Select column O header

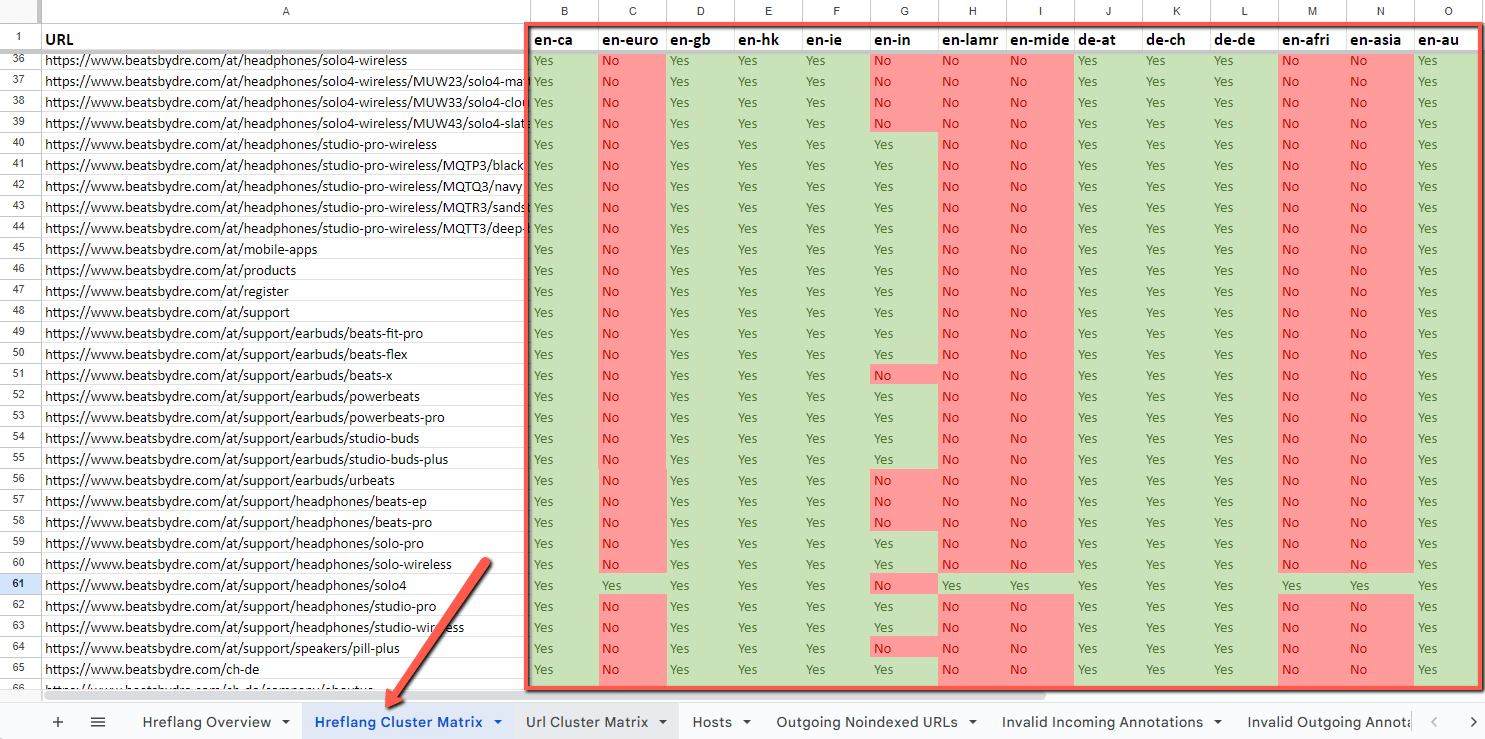coord(1449,11)
